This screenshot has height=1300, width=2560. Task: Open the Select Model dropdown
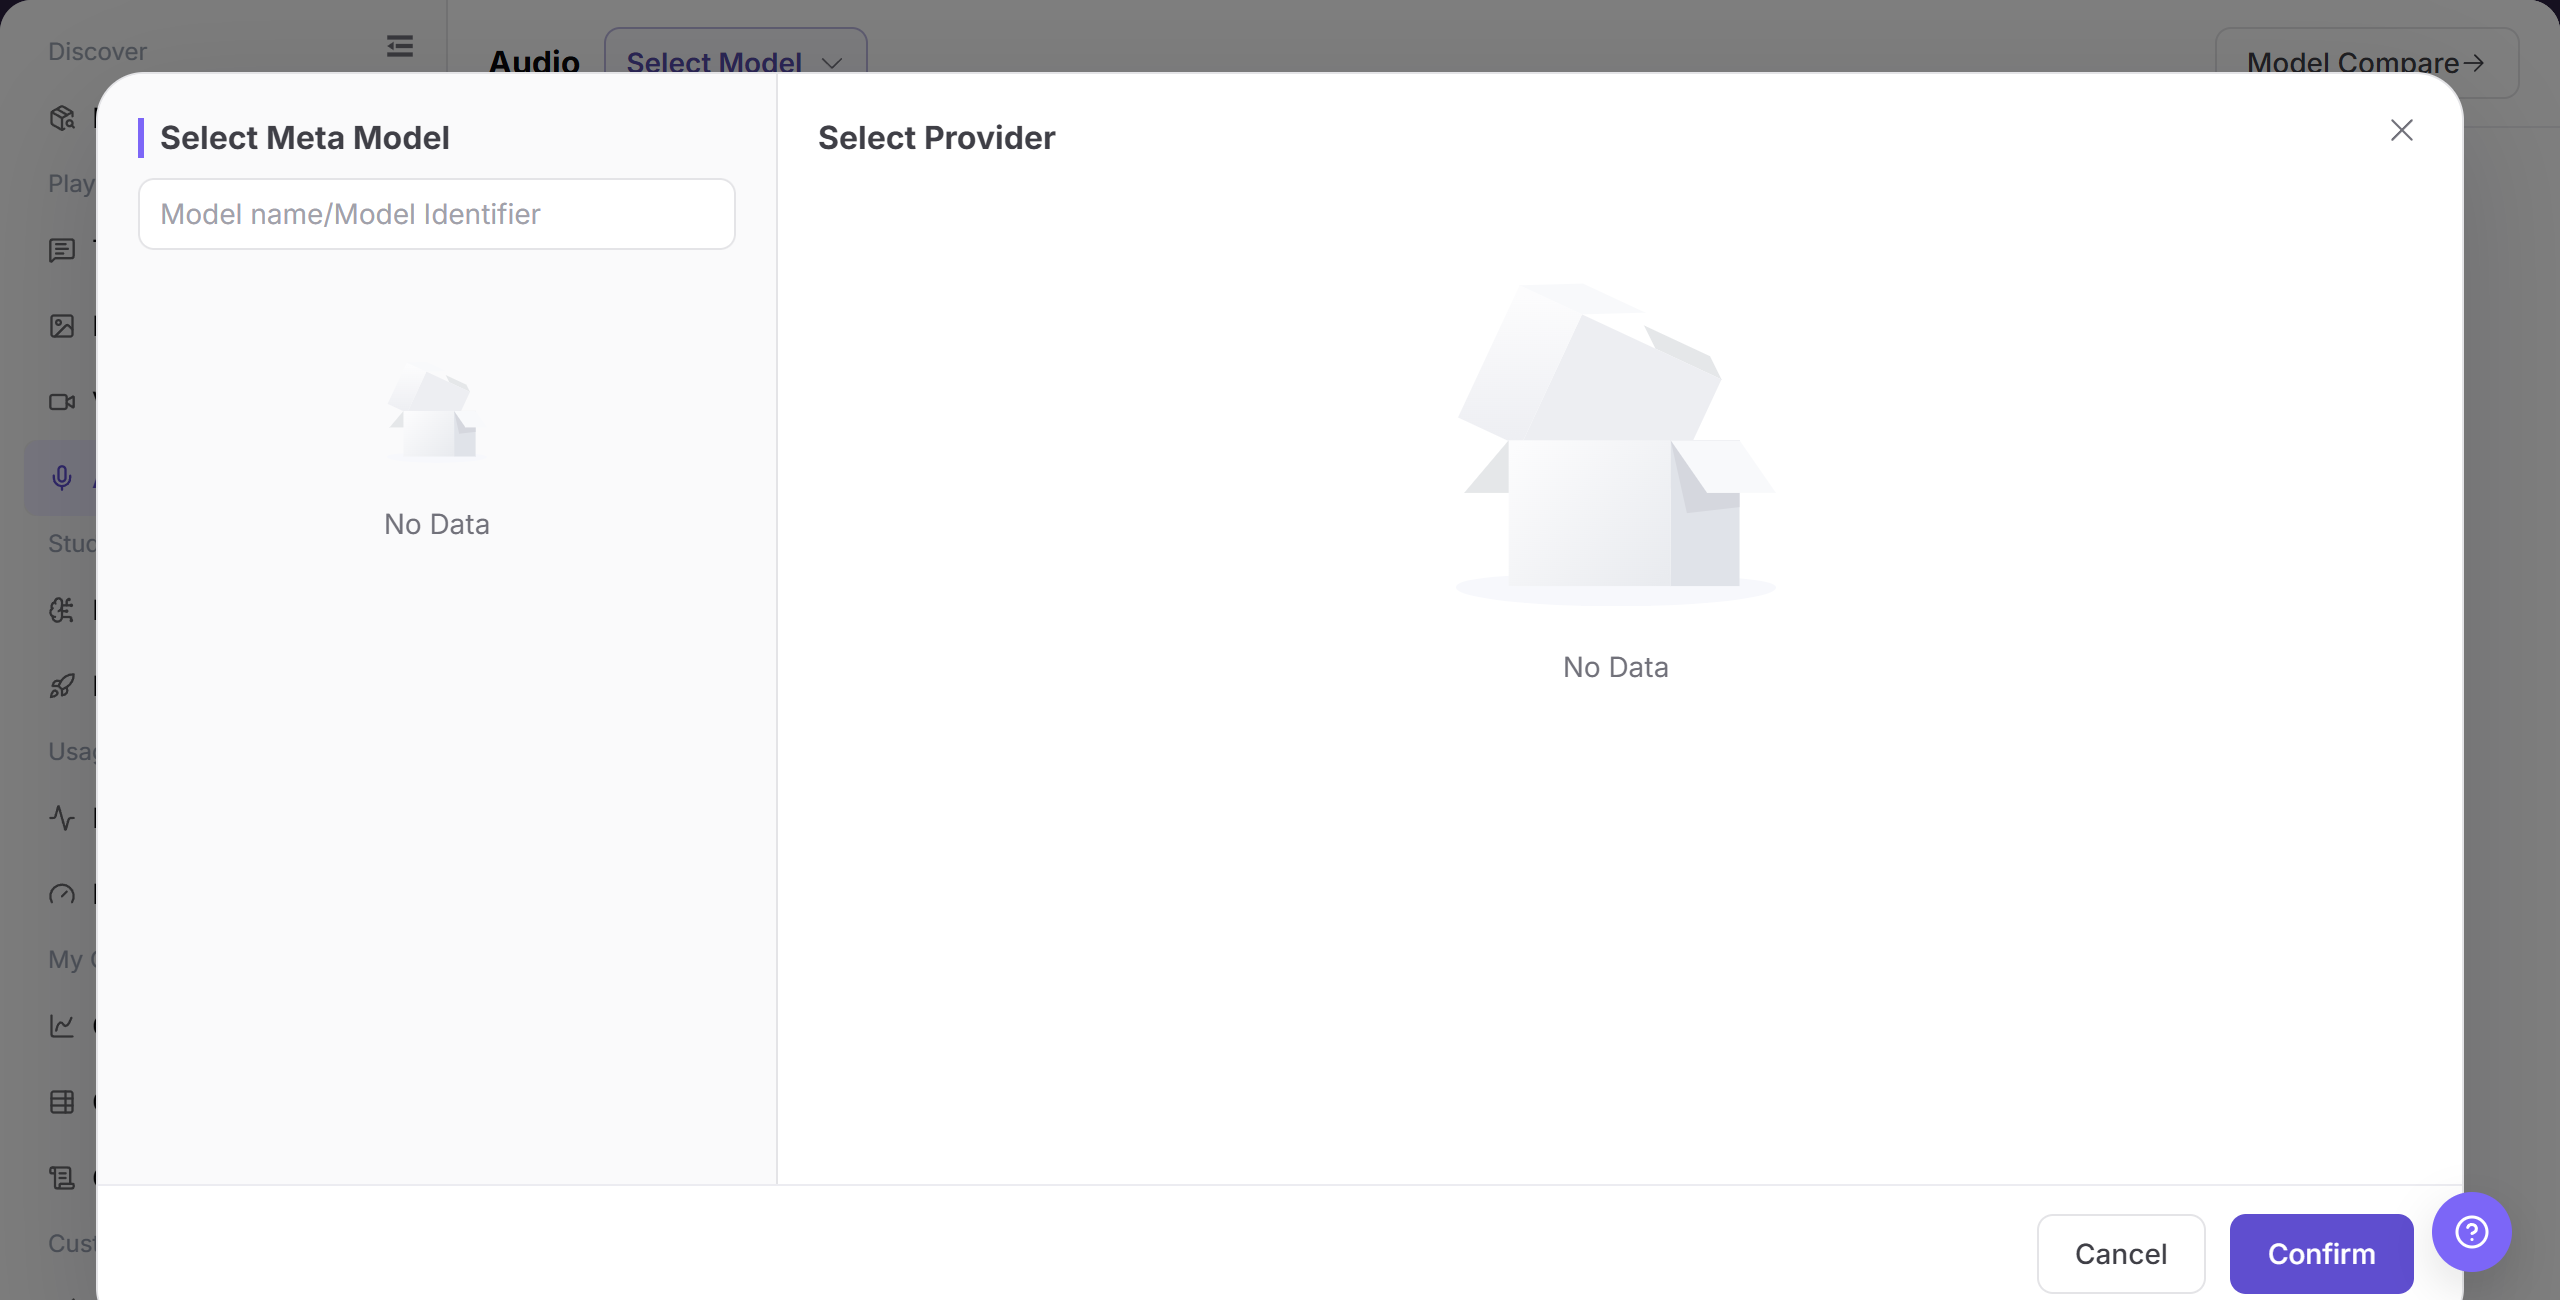pos(735,62)
